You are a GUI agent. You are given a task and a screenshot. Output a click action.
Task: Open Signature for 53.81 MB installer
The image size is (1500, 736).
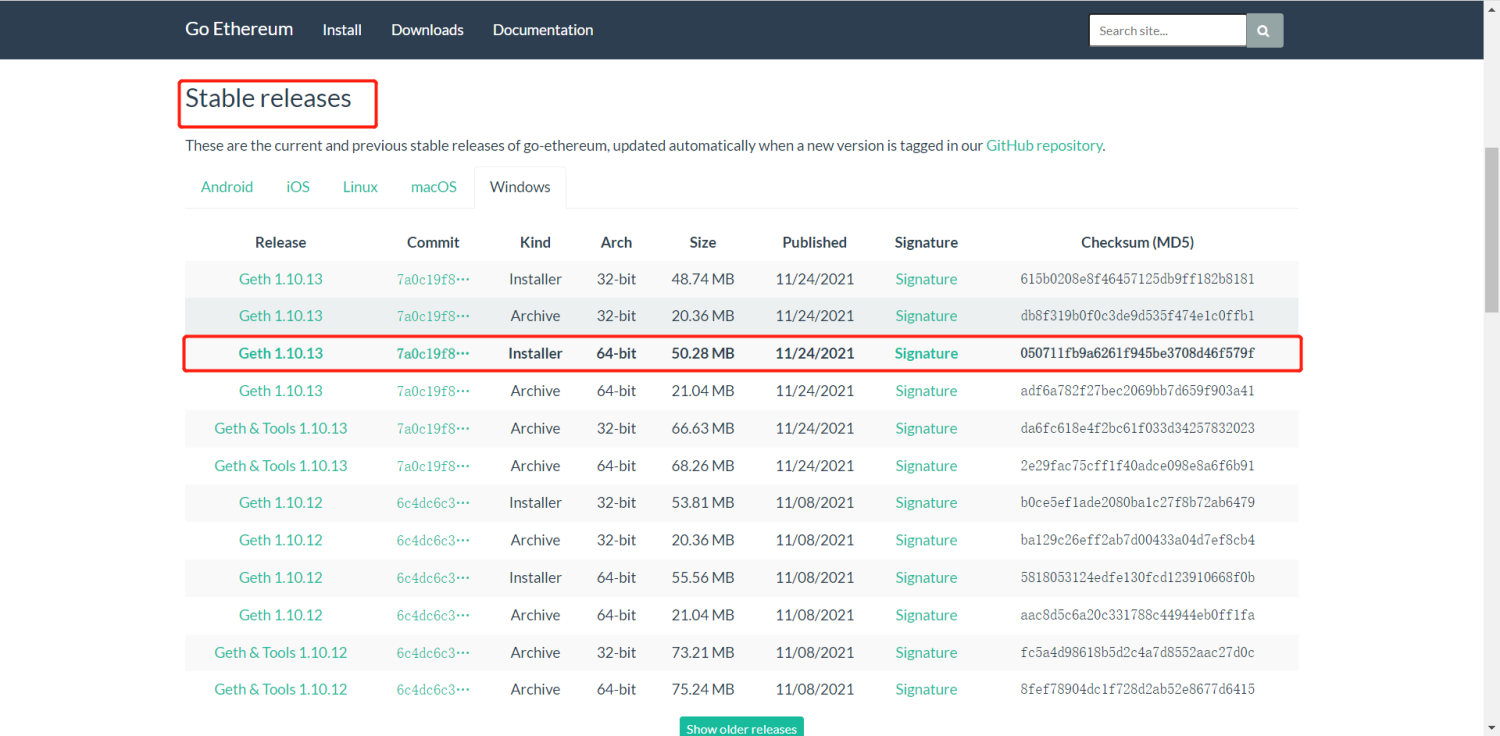[x=926, y=503]
